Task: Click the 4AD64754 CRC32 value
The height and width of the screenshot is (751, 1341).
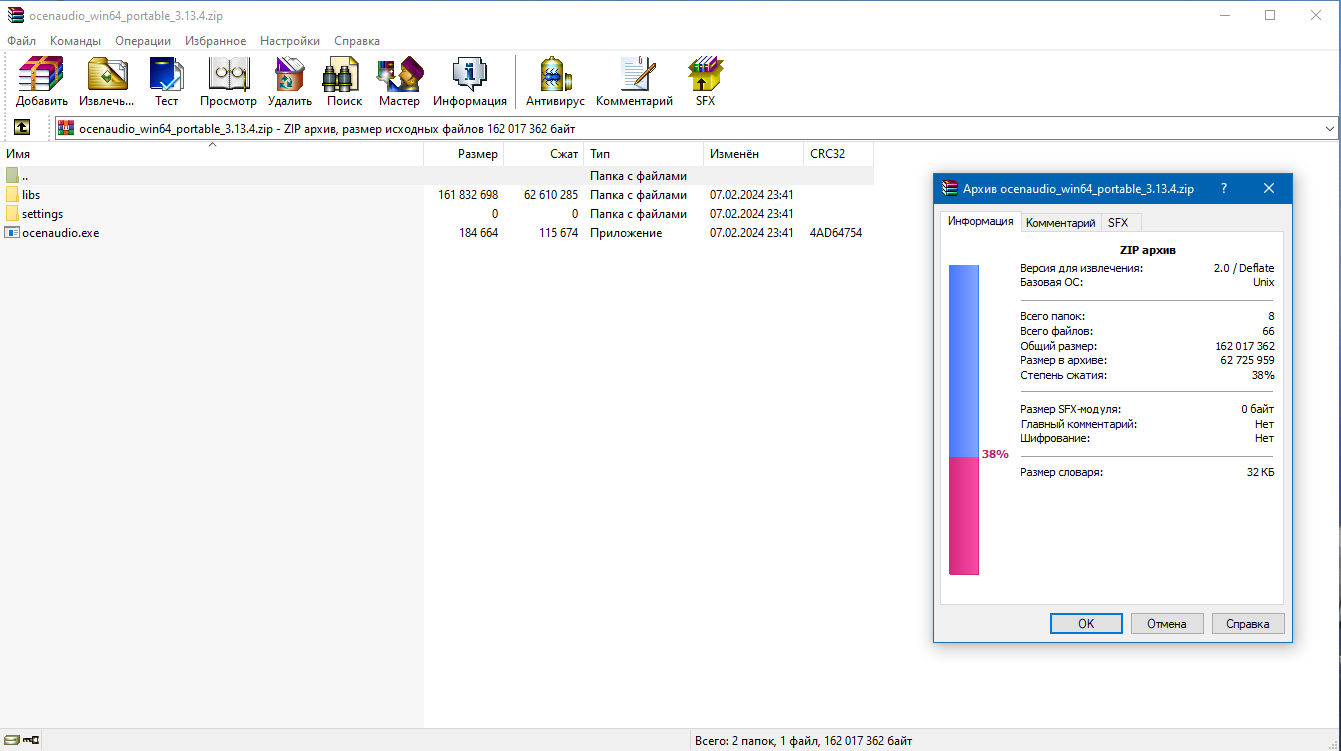Action: click(836, 233)
